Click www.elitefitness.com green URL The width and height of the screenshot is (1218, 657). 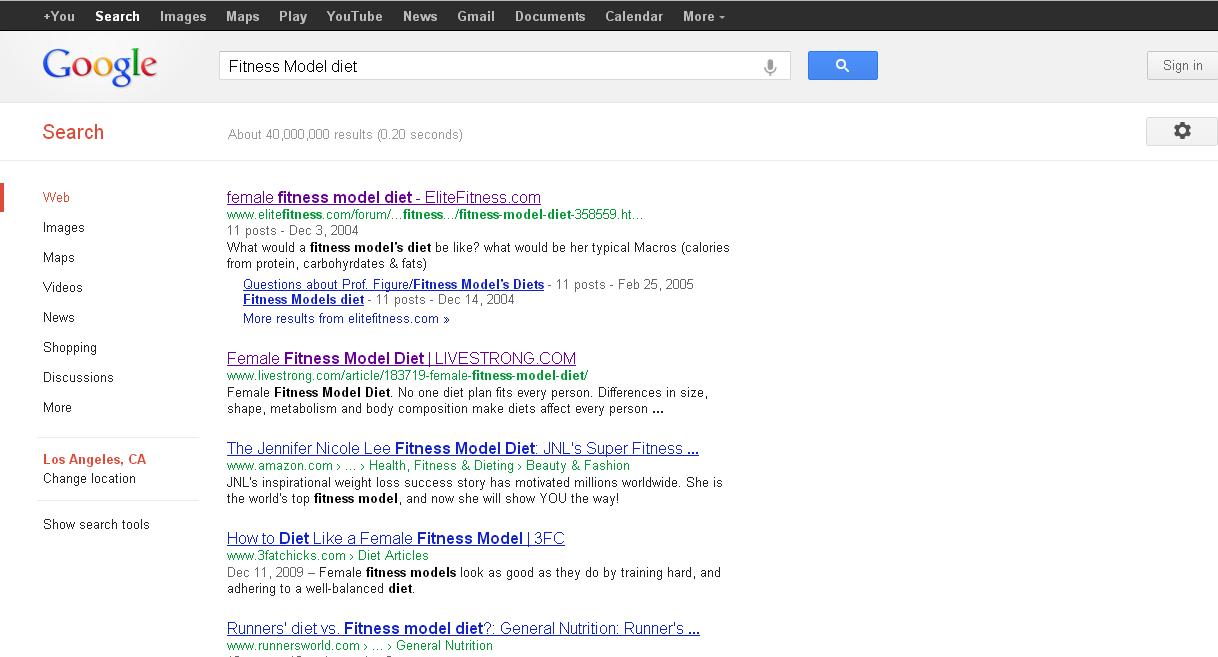click(435, 215)
